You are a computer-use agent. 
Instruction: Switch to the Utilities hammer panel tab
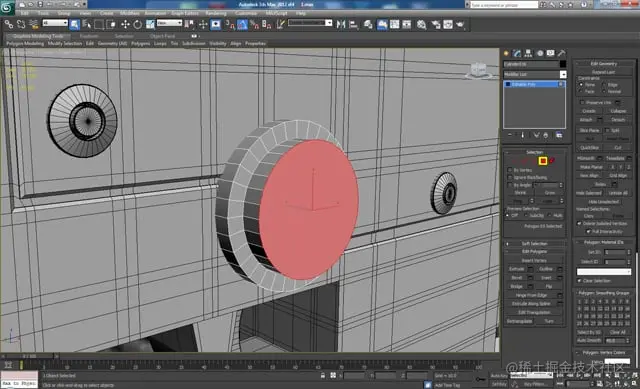click(x=562, y=53)
